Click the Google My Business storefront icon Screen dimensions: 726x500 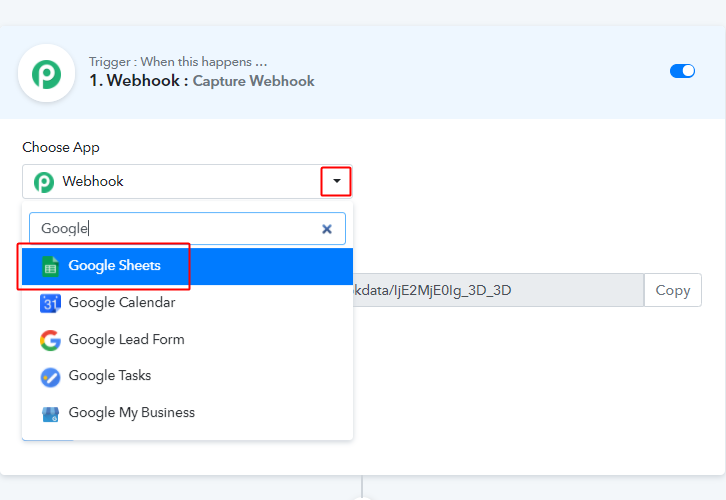(x=50, y=414)
